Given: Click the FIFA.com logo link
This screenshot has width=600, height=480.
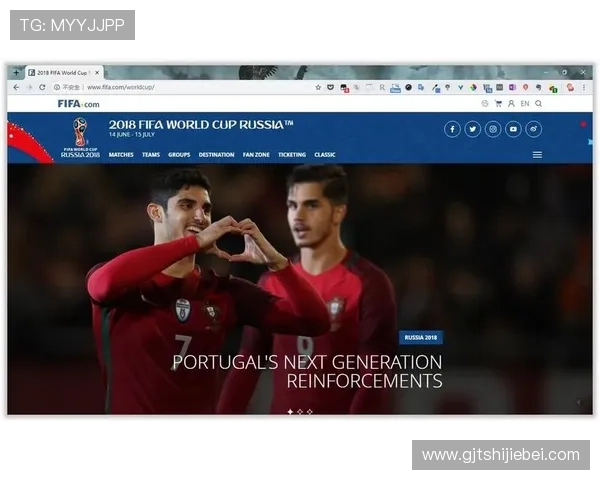Looking at the screenshot, I should tap(78, 103).
